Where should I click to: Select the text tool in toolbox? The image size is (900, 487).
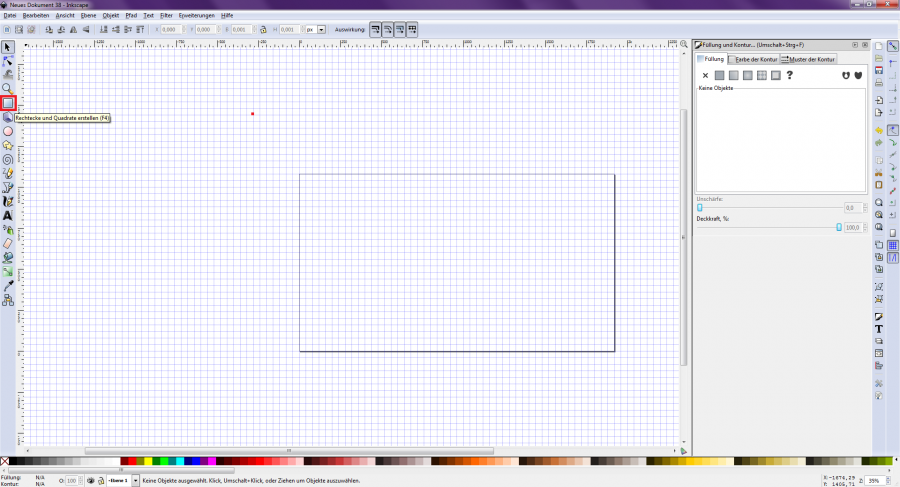8,215
